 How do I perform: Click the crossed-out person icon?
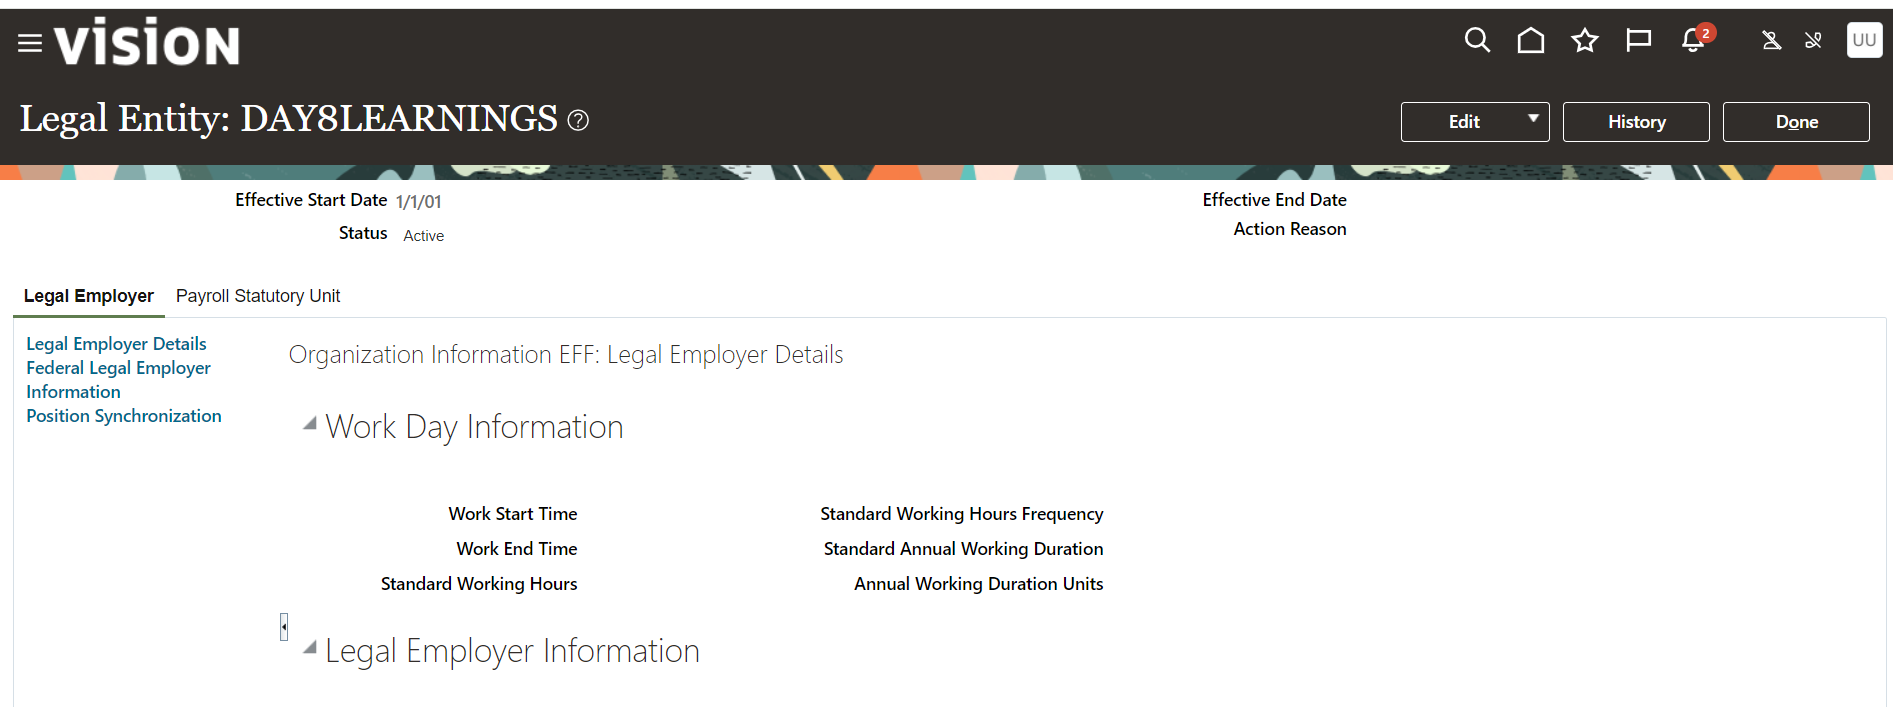pos(1771,40)
